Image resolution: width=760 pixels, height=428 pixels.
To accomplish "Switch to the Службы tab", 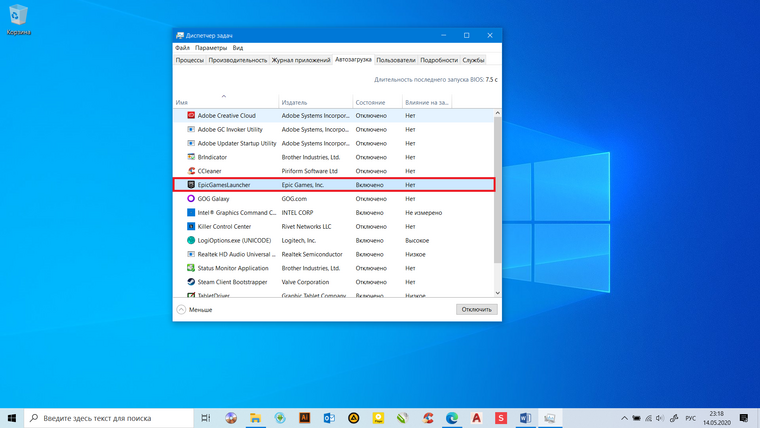I will [x=473, y=60].
